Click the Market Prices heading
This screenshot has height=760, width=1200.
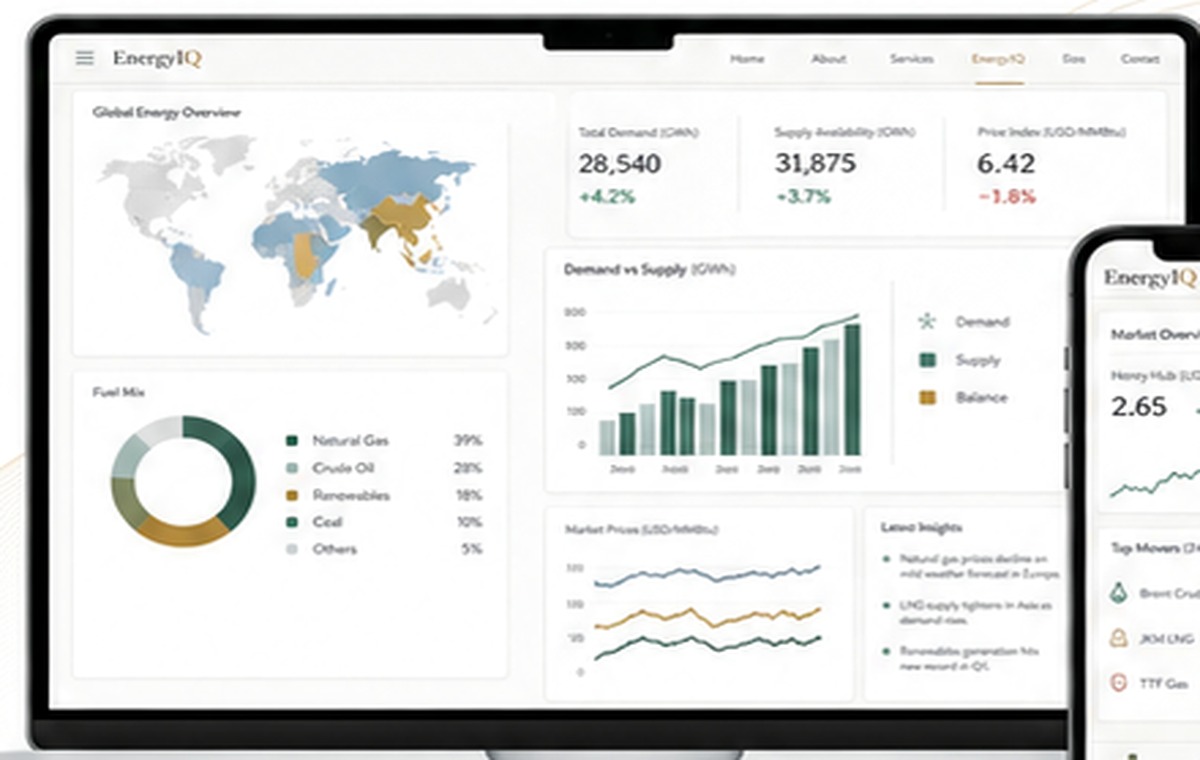(642, 529)
